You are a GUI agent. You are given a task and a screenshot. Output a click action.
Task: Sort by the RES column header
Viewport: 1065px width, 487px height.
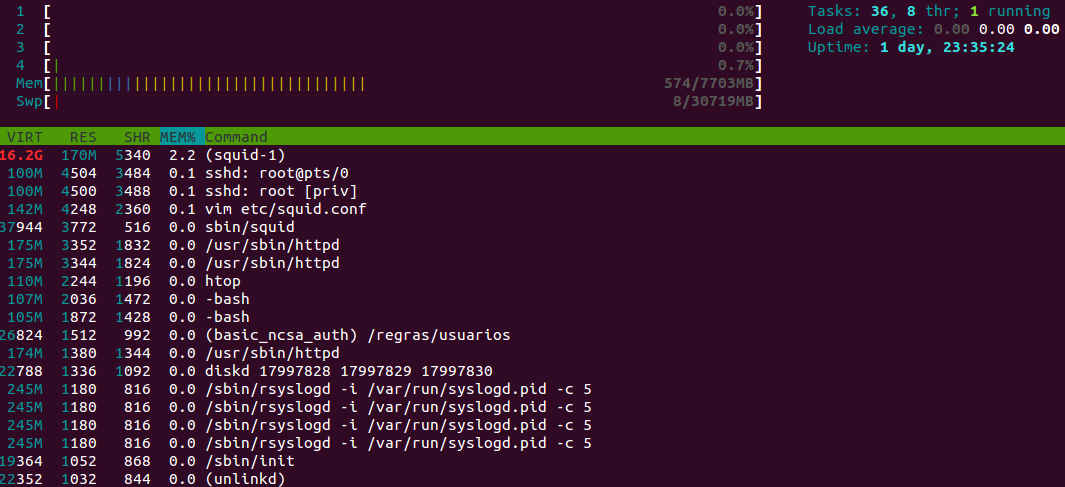tap(83, 137)
